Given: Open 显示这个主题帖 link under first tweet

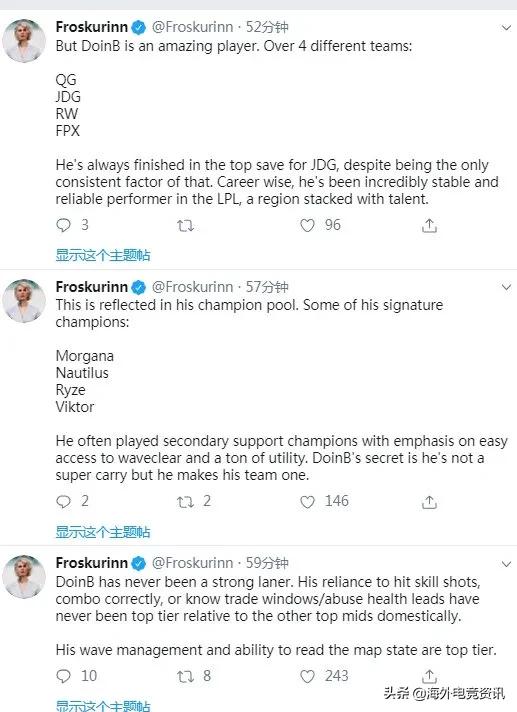Looking at the screenshot, I should coord(103,255).
